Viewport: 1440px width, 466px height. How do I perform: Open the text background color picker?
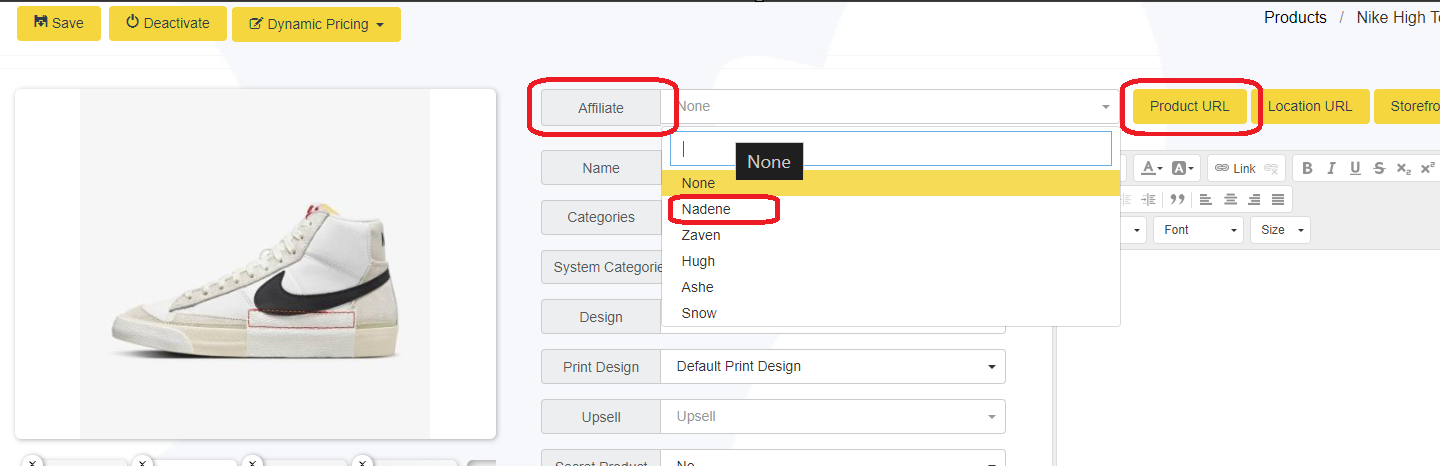point(1183,168)
